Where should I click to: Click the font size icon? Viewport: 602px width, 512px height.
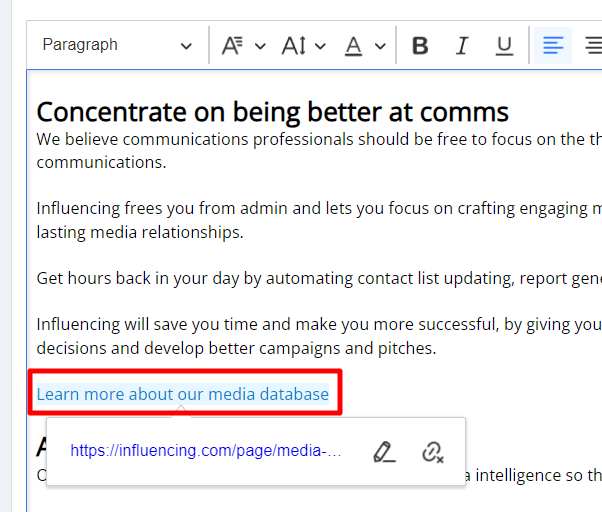coord(294,46)
